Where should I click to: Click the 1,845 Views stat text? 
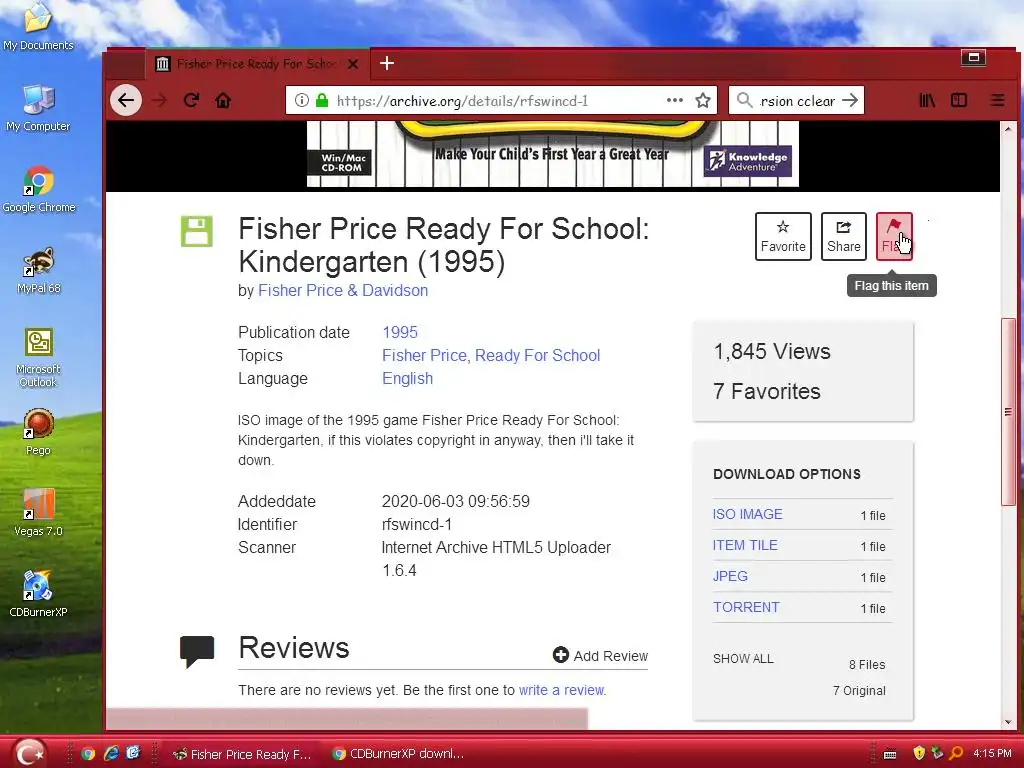(x=772, y=351)
